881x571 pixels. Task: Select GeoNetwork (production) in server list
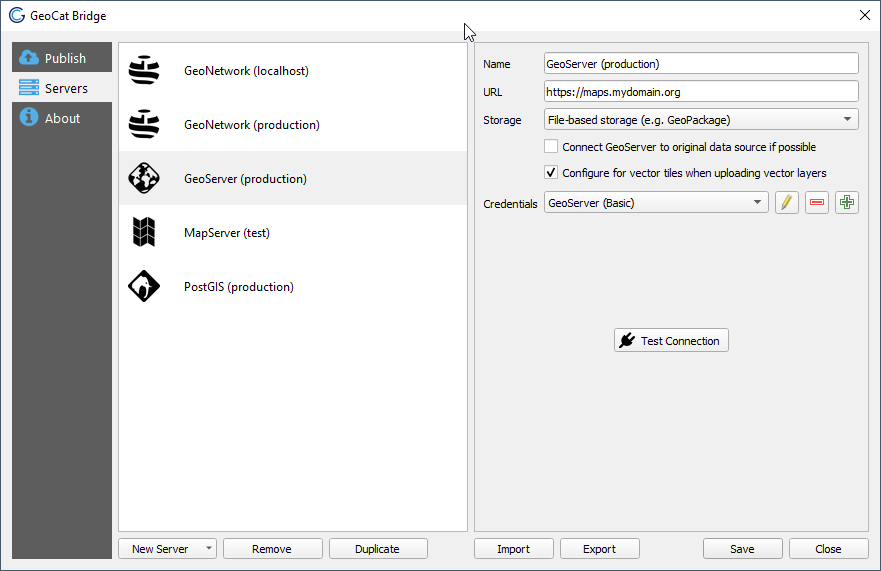point(252,125)
